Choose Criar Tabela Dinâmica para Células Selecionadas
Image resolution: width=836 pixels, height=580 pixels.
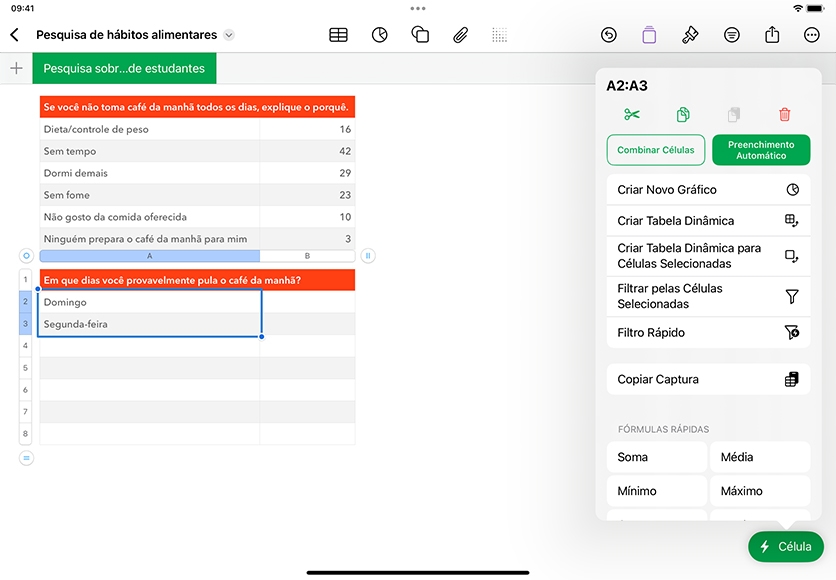tap(708, 256)
